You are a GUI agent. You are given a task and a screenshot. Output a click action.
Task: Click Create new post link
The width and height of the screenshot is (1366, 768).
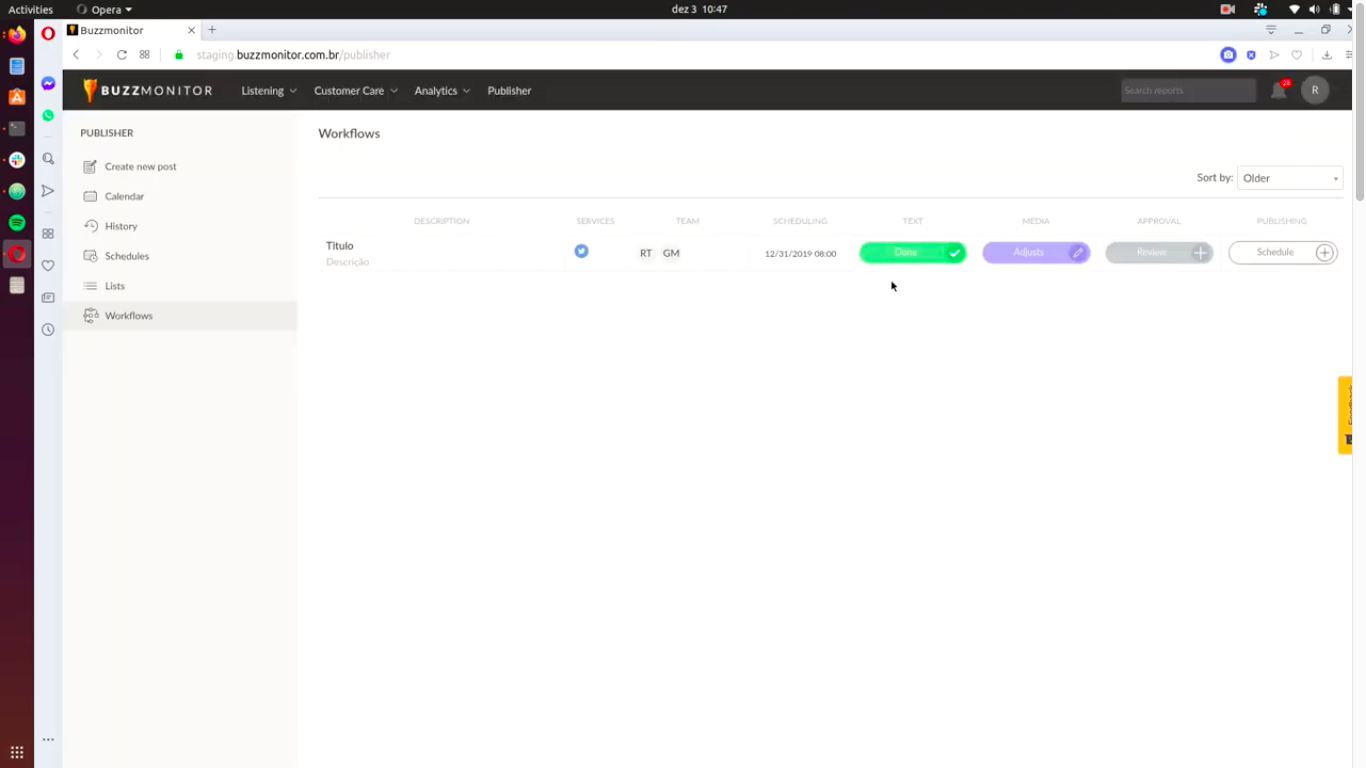coord(140,167)
